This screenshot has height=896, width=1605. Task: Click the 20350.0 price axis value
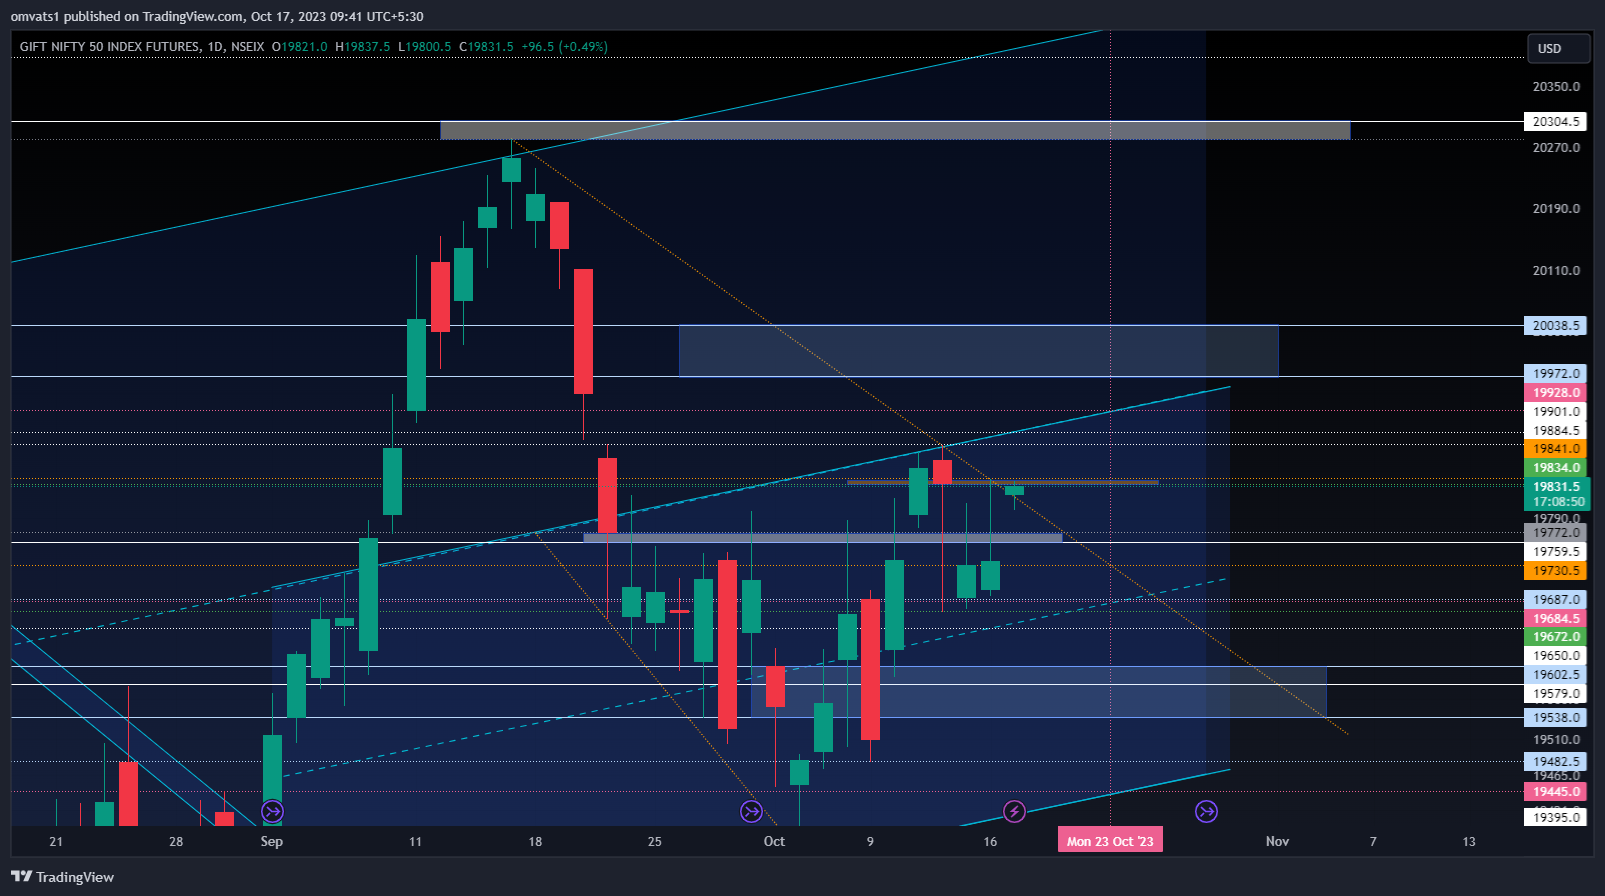click(1556, 87)
